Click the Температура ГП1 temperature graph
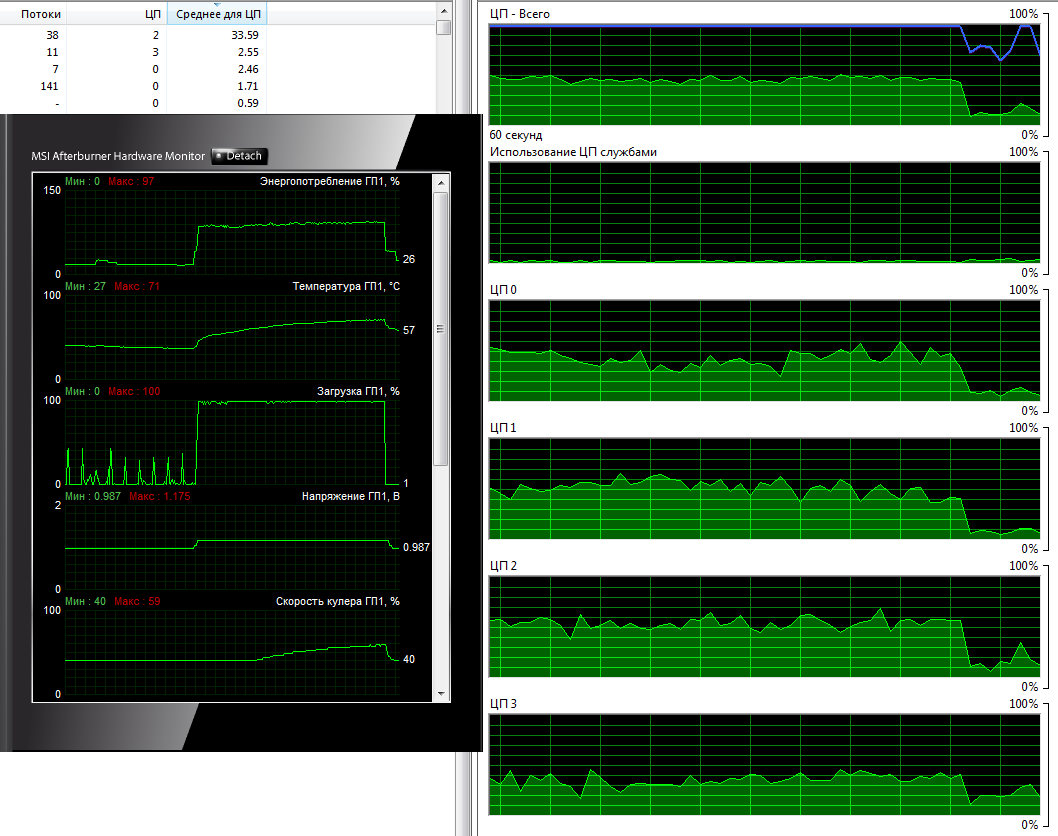The height and width of the screenshot is (836, 1058). click(231, 338)
